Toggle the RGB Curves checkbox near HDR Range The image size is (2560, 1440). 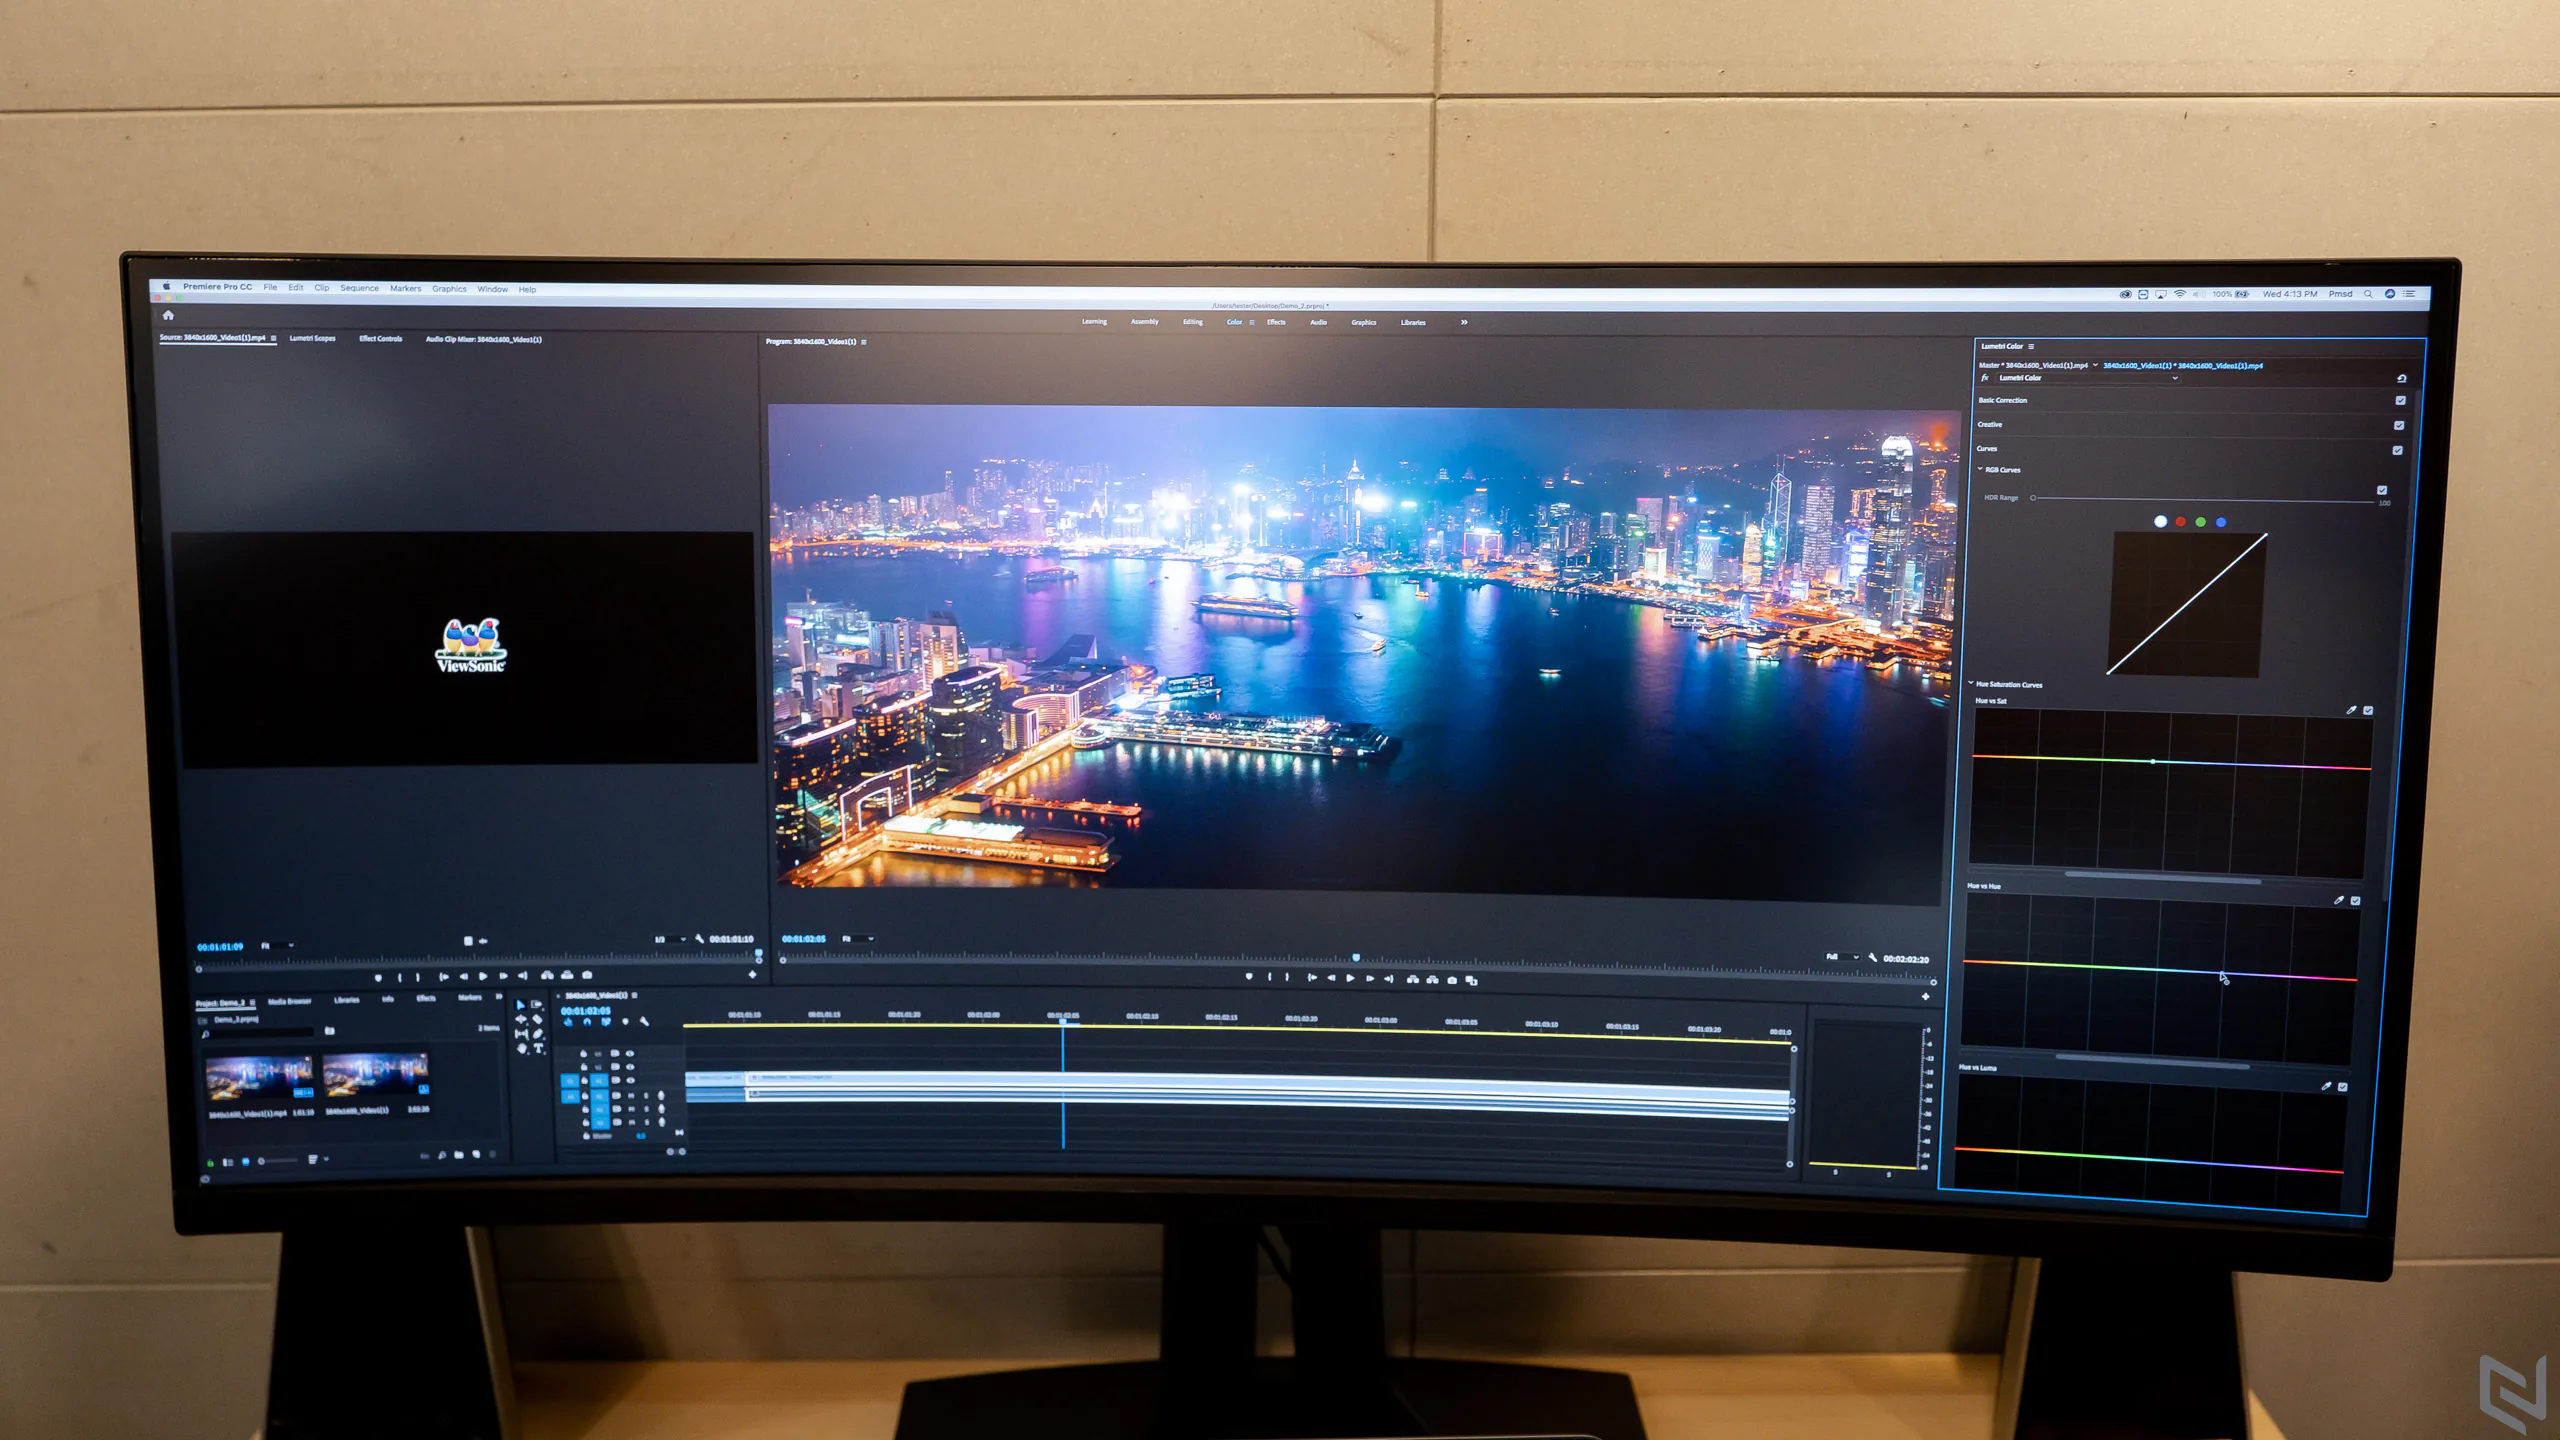(2382, 490)
